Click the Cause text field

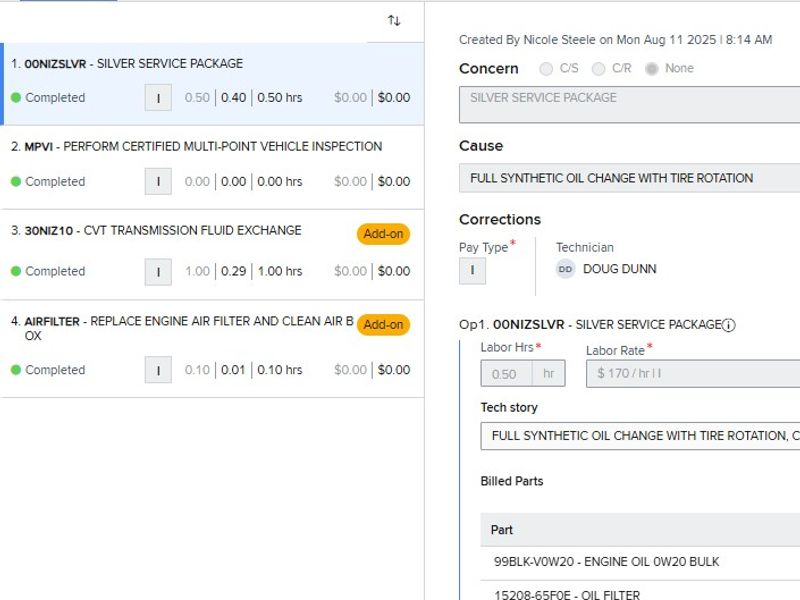tap(630, 178)
